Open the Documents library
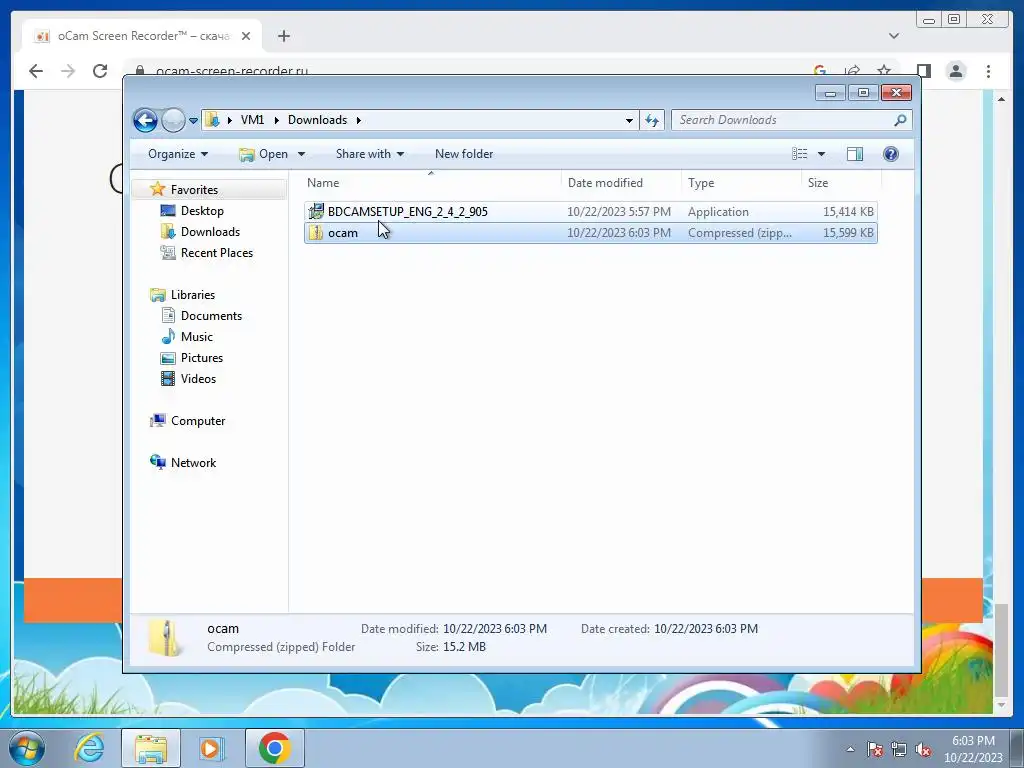Screen dimensions: 1024x768 [x=211, y=316]
